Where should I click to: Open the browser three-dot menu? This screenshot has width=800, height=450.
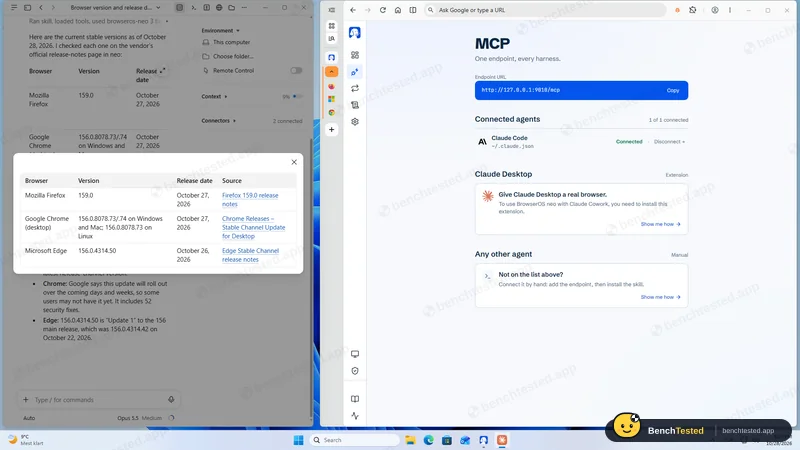click(730, 10)
